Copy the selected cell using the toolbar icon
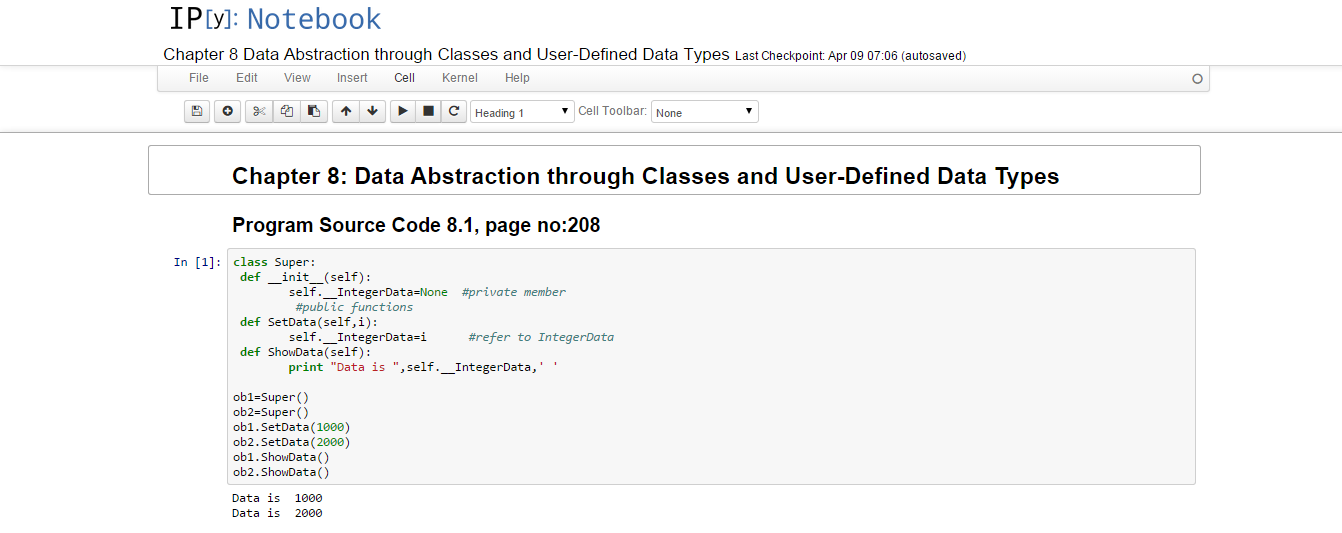This screenshot has height=533, width=1342. tap(287, 111)
